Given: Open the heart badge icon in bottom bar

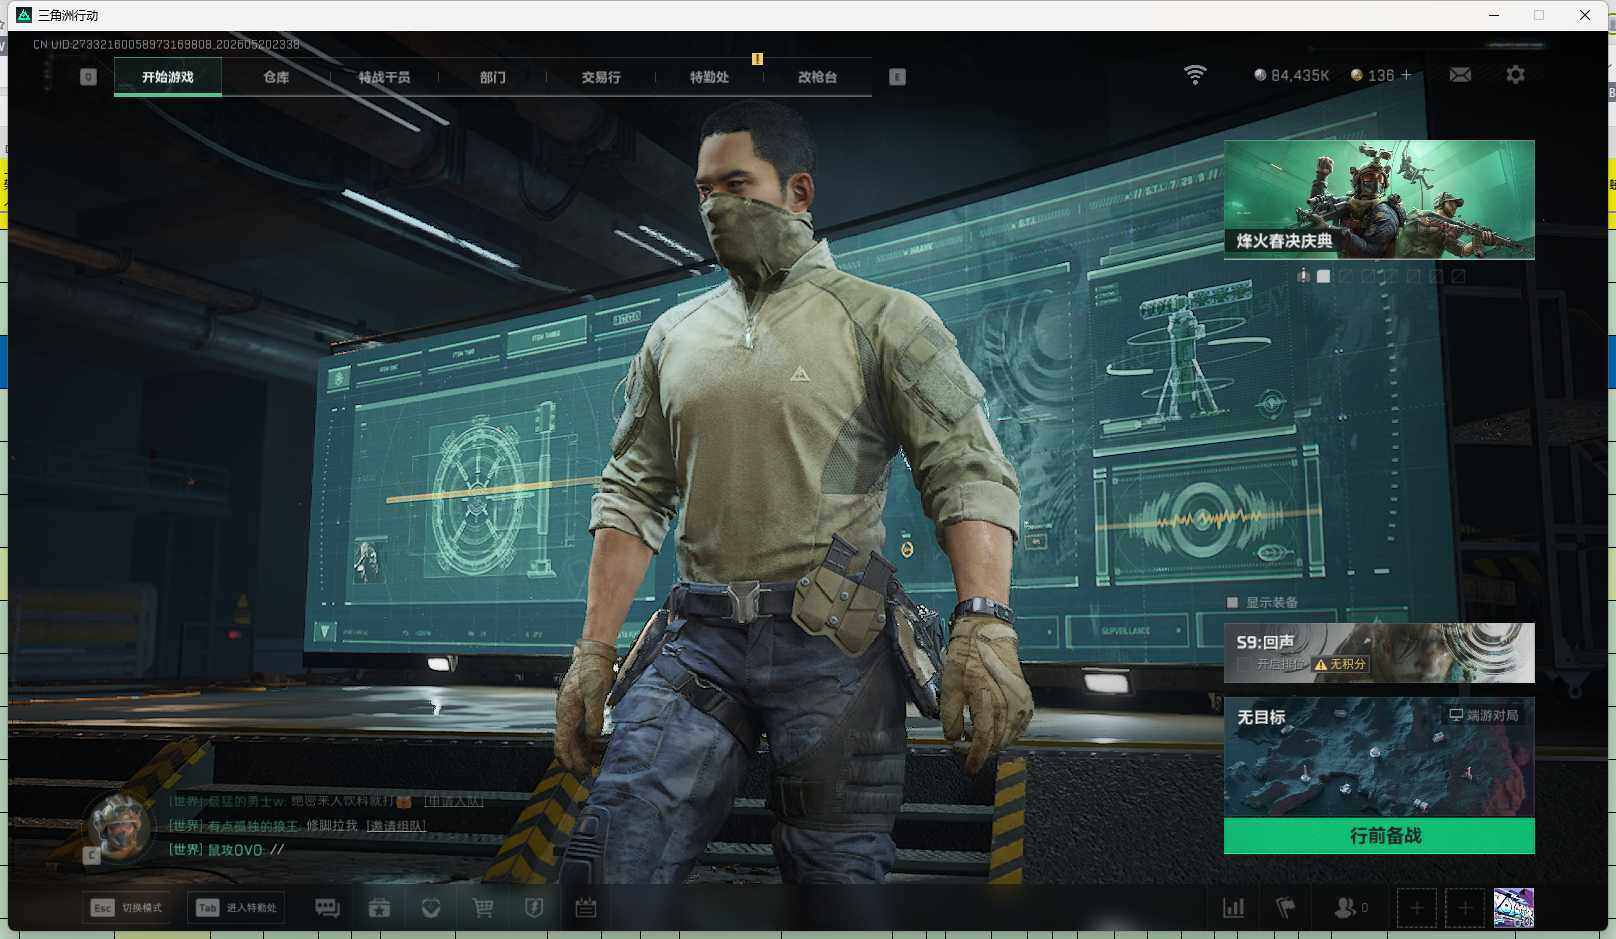Looking at the screenshot, I should coord(431,907).
